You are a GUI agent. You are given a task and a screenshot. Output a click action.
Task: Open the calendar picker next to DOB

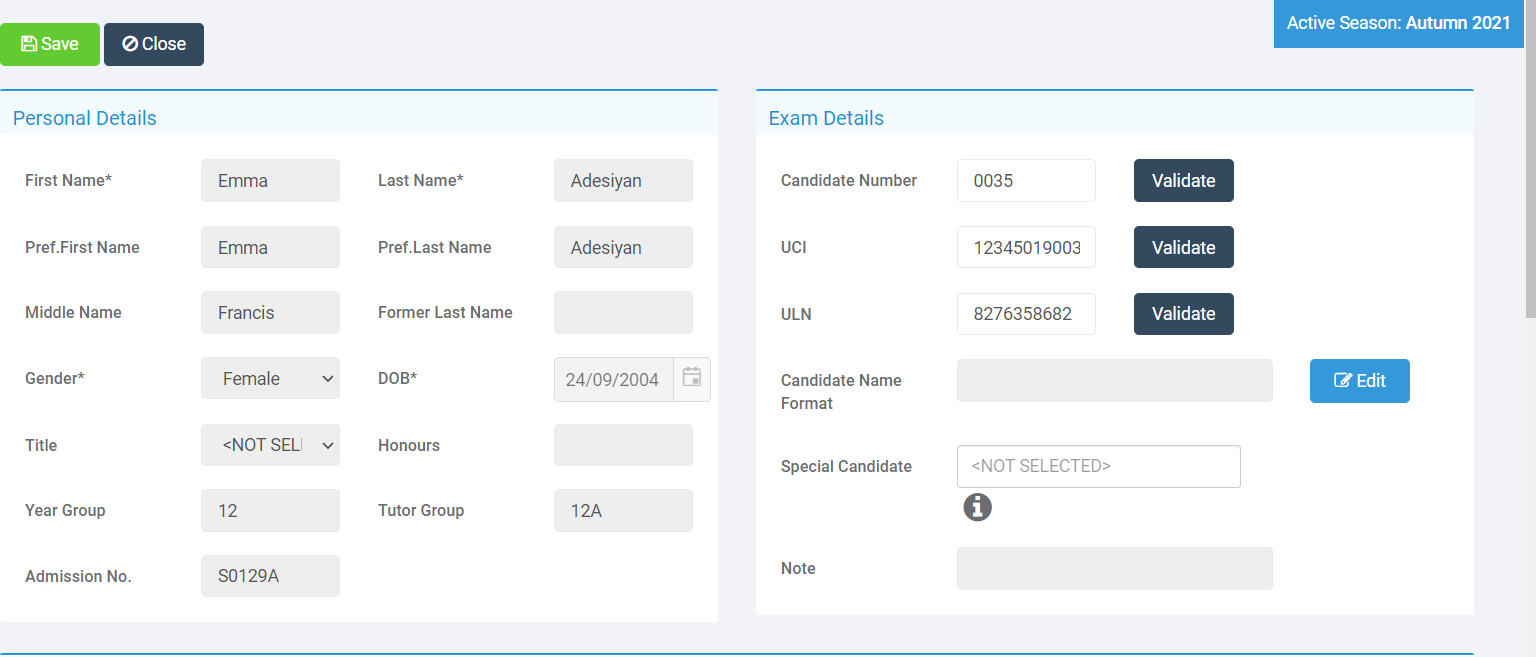click(x=692, y=379)
